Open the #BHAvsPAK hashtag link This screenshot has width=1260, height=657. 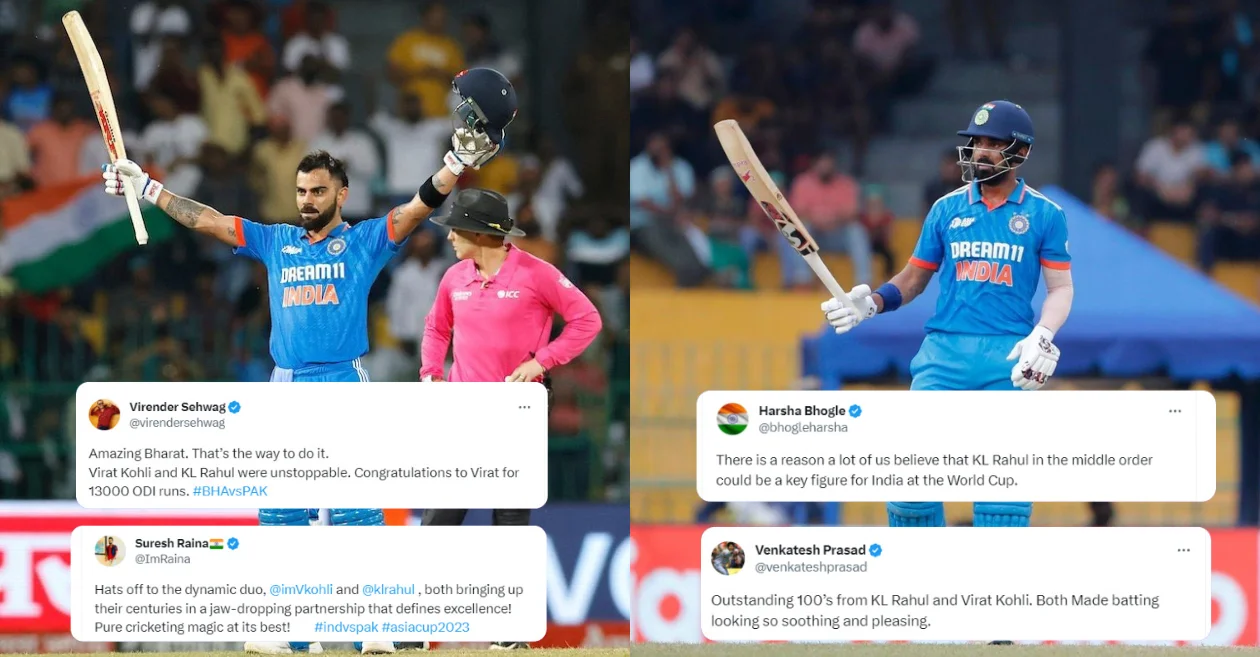coord(230,491)
